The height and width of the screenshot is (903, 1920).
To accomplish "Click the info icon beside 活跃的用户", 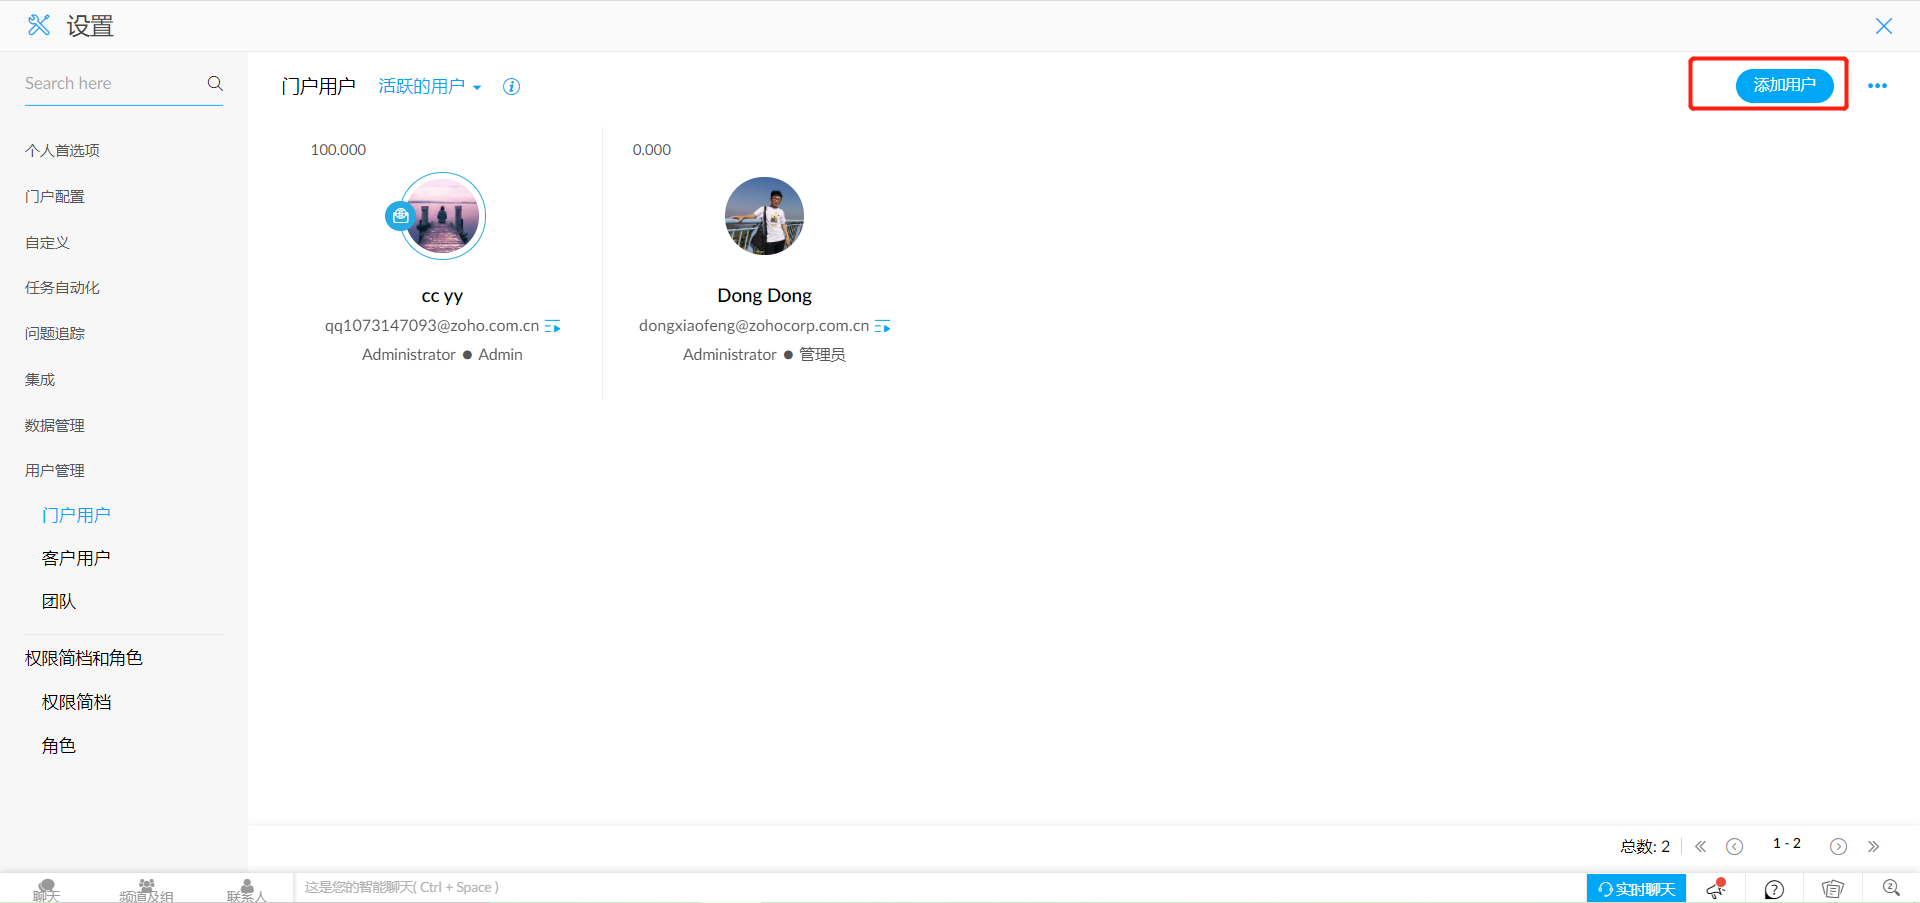I will pos(511,87).
